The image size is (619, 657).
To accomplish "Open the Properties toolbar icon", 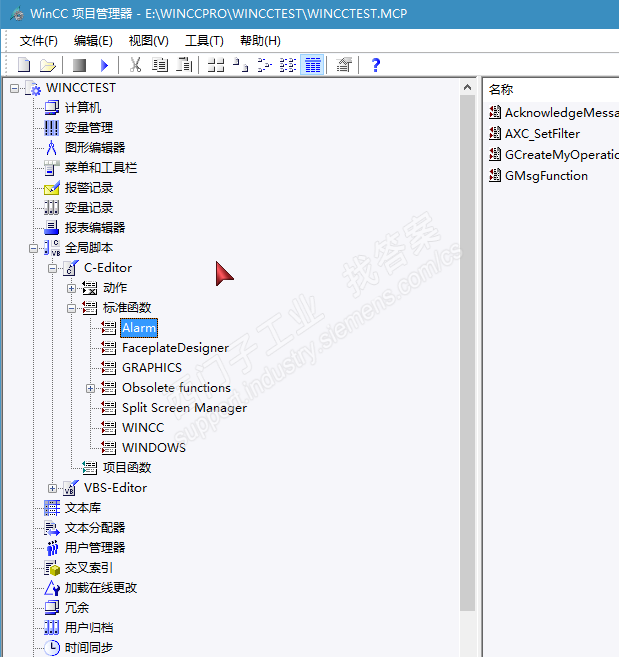I will [344, 65].
